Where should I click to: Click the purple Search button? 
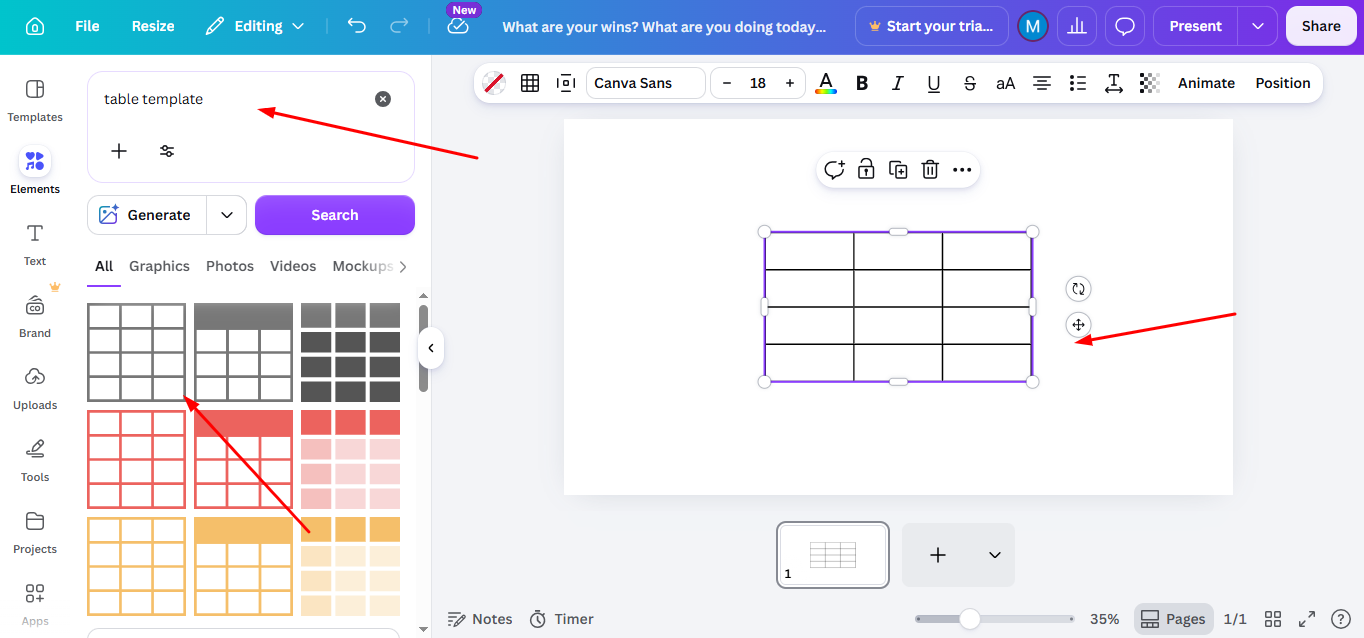[x=335, y=215]
